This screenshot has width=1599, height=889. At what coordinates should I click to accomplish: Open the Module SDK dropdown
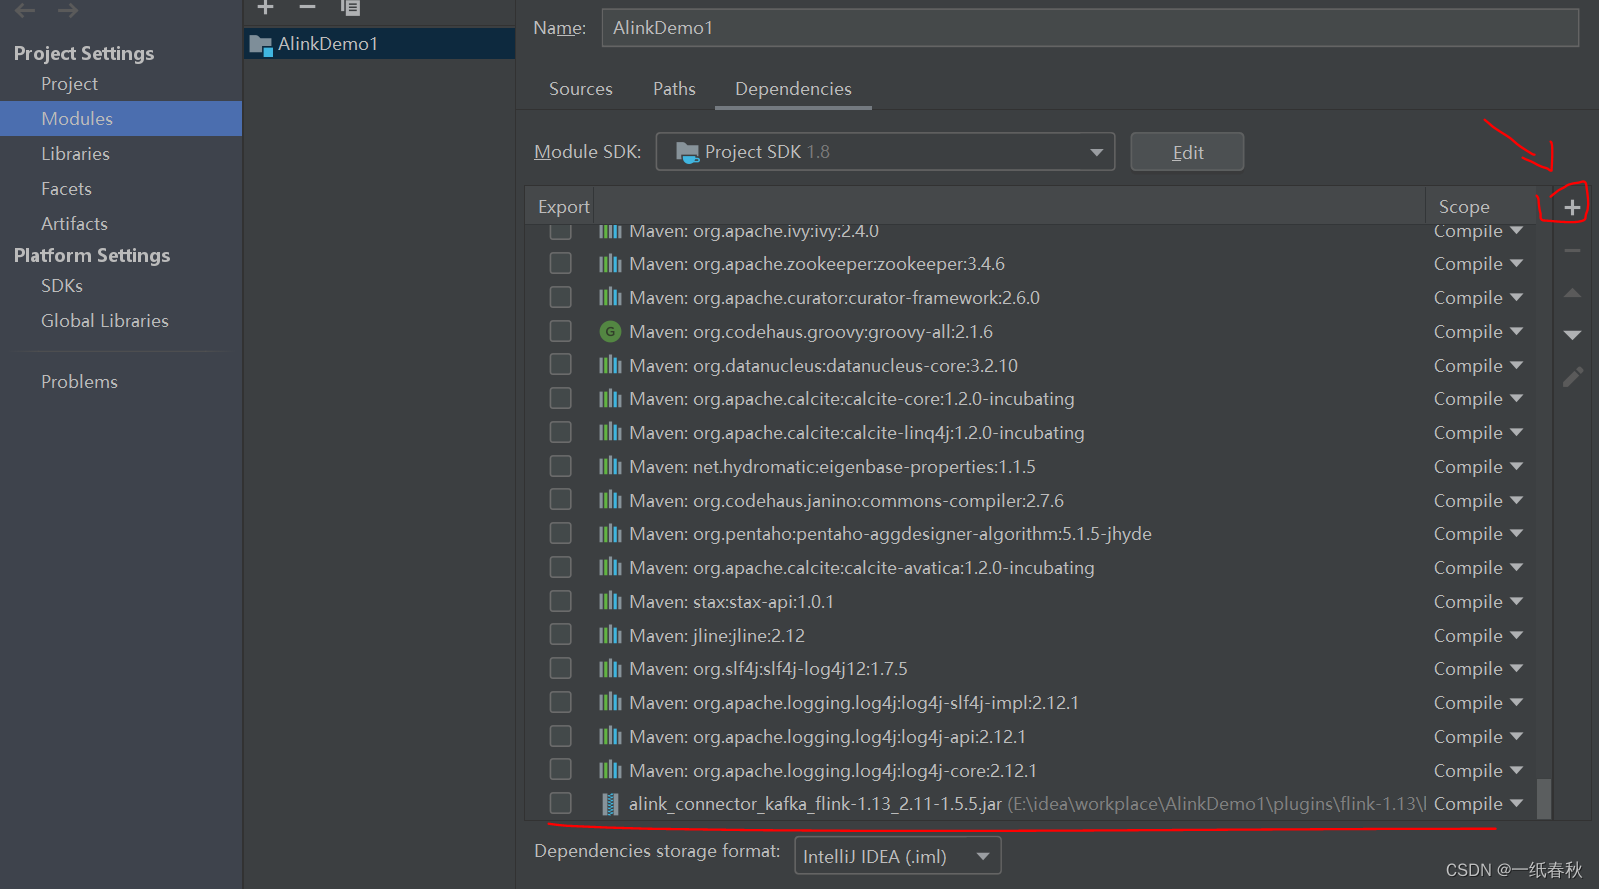(885, 152)
